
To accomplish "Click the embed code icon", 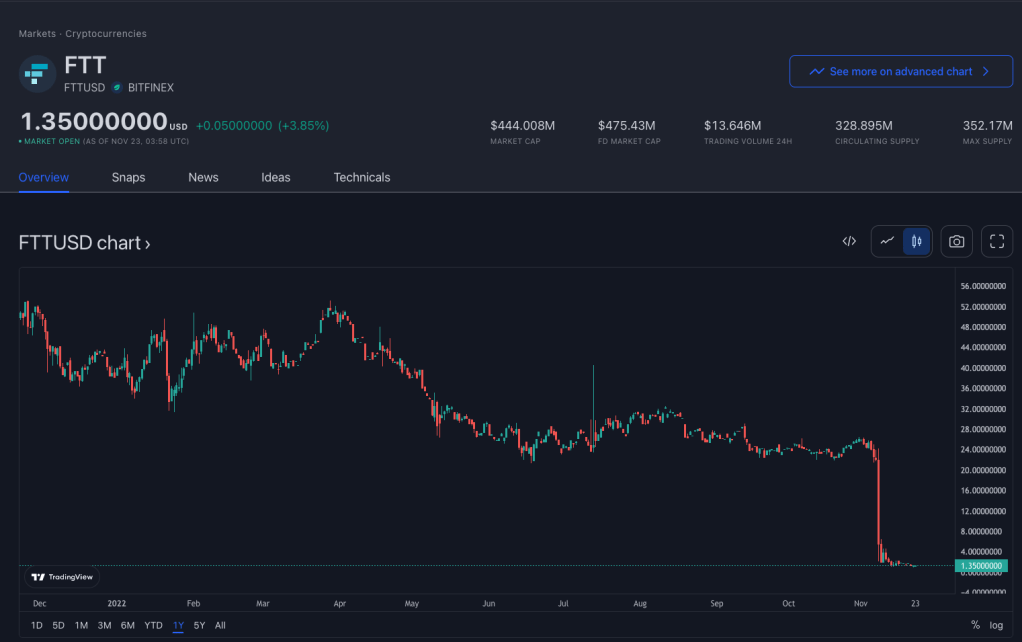I will (x=849, y=241).
